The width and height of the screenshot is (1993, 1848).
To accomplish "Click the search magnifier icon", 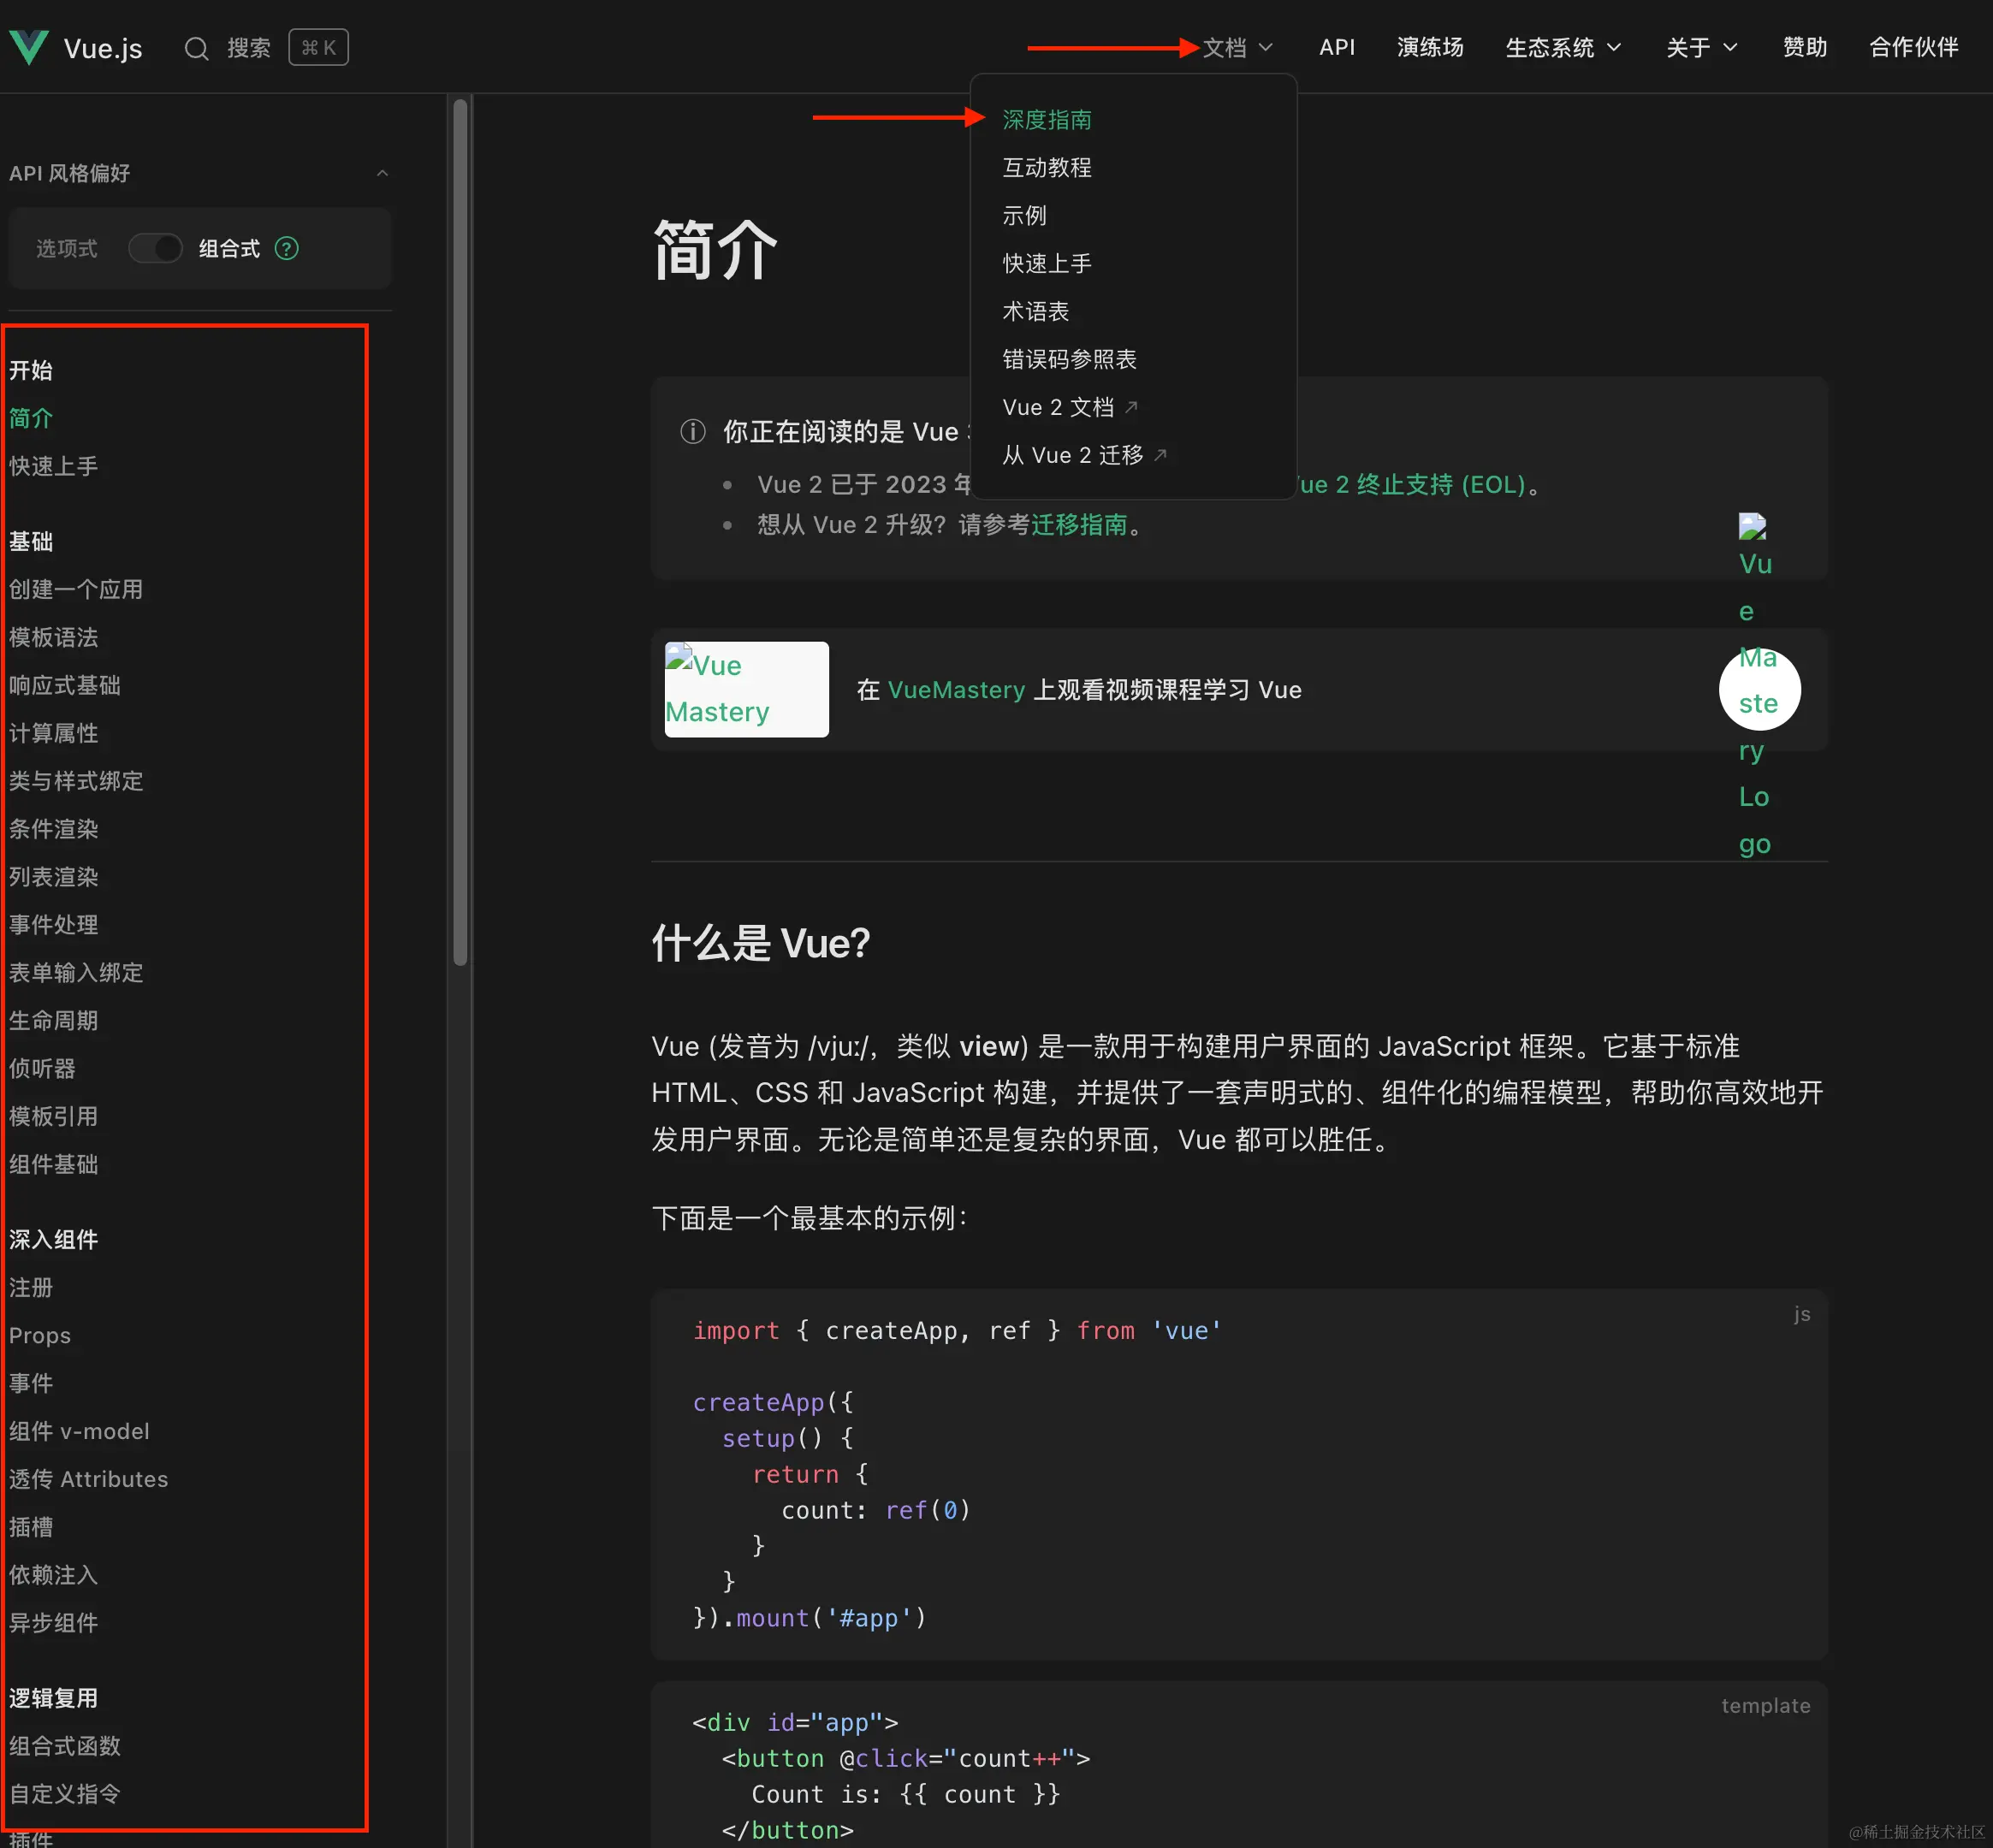I will pyautogui.click(x=197, y=47).
